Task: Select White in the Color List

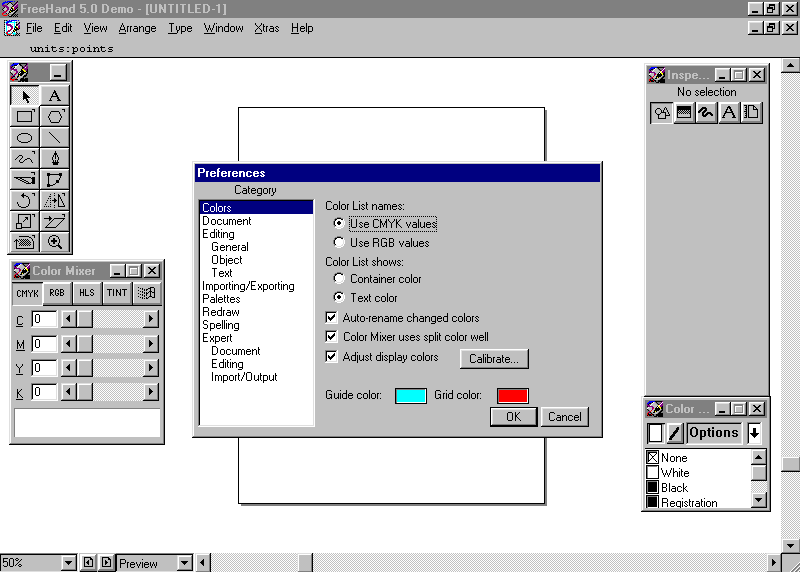Action: click(675, 473)
